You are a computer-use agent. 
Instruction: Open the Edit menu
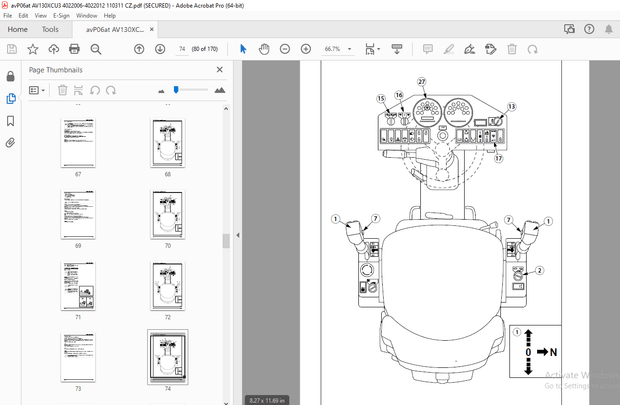coord(23,15)
